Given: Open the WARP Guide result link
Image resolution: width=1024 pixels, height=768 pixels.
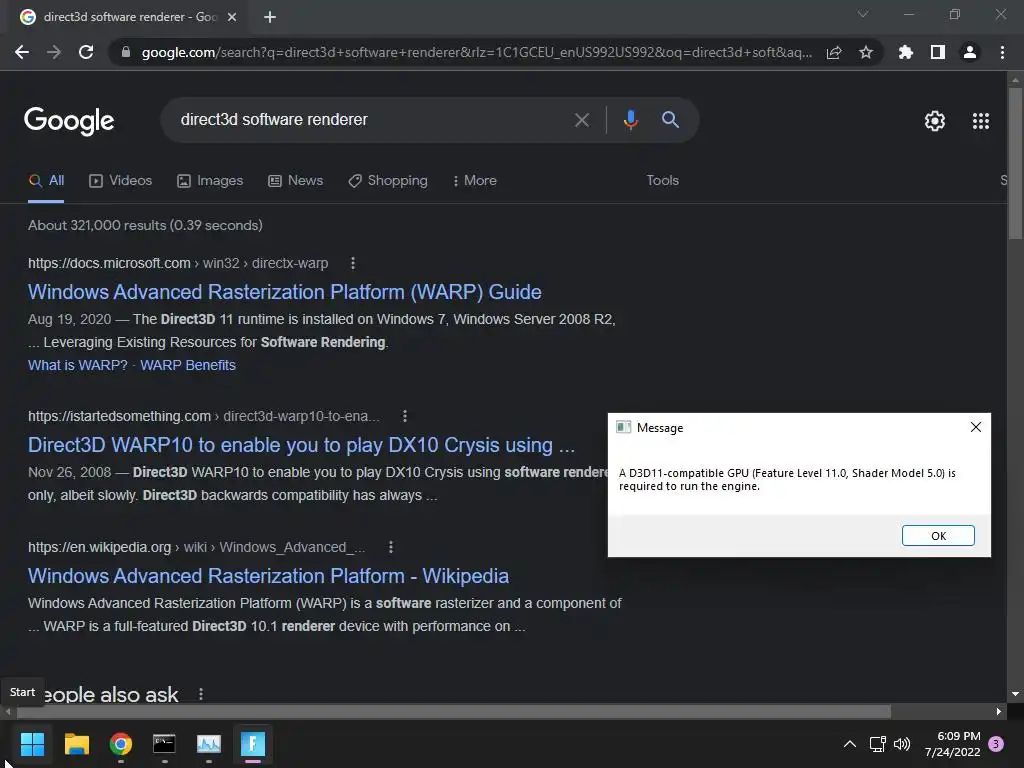Looking at the screenshot, I should 285,292.
